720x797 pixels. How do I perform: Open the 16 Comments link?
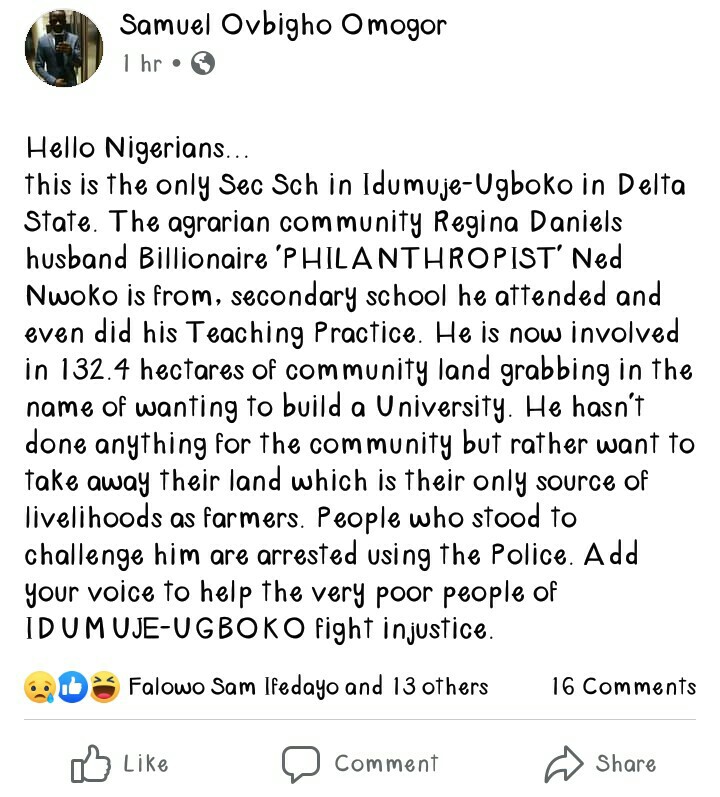pos(623,686)
